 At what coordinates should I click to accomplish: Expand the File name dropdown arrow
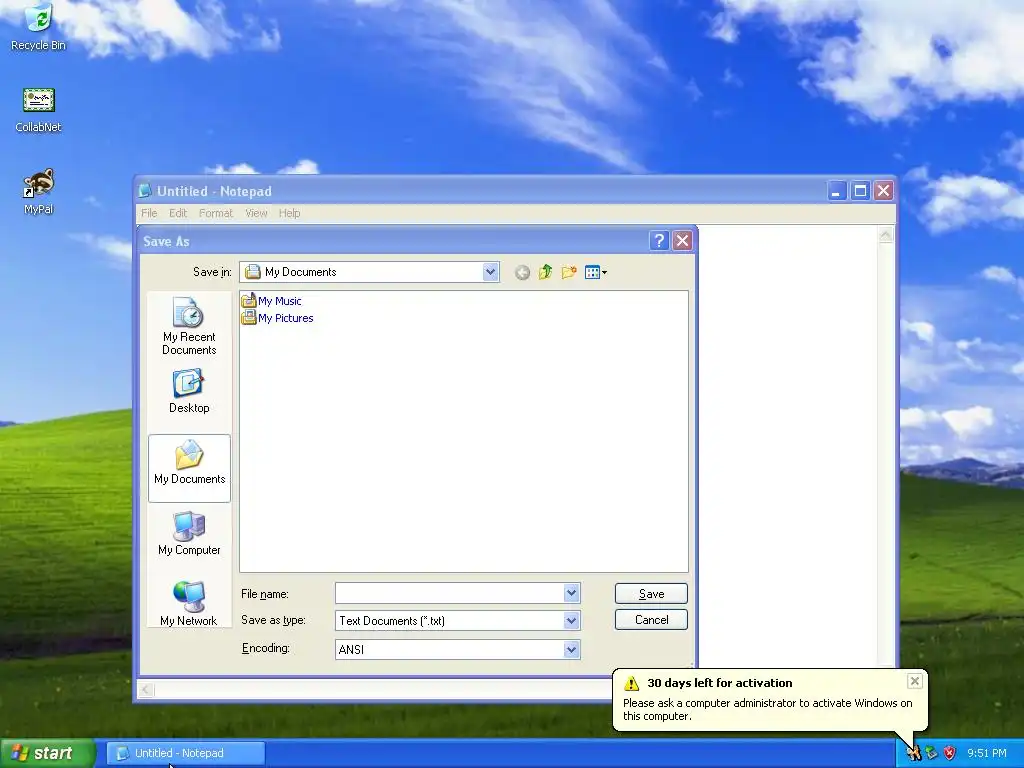(571, 593)
